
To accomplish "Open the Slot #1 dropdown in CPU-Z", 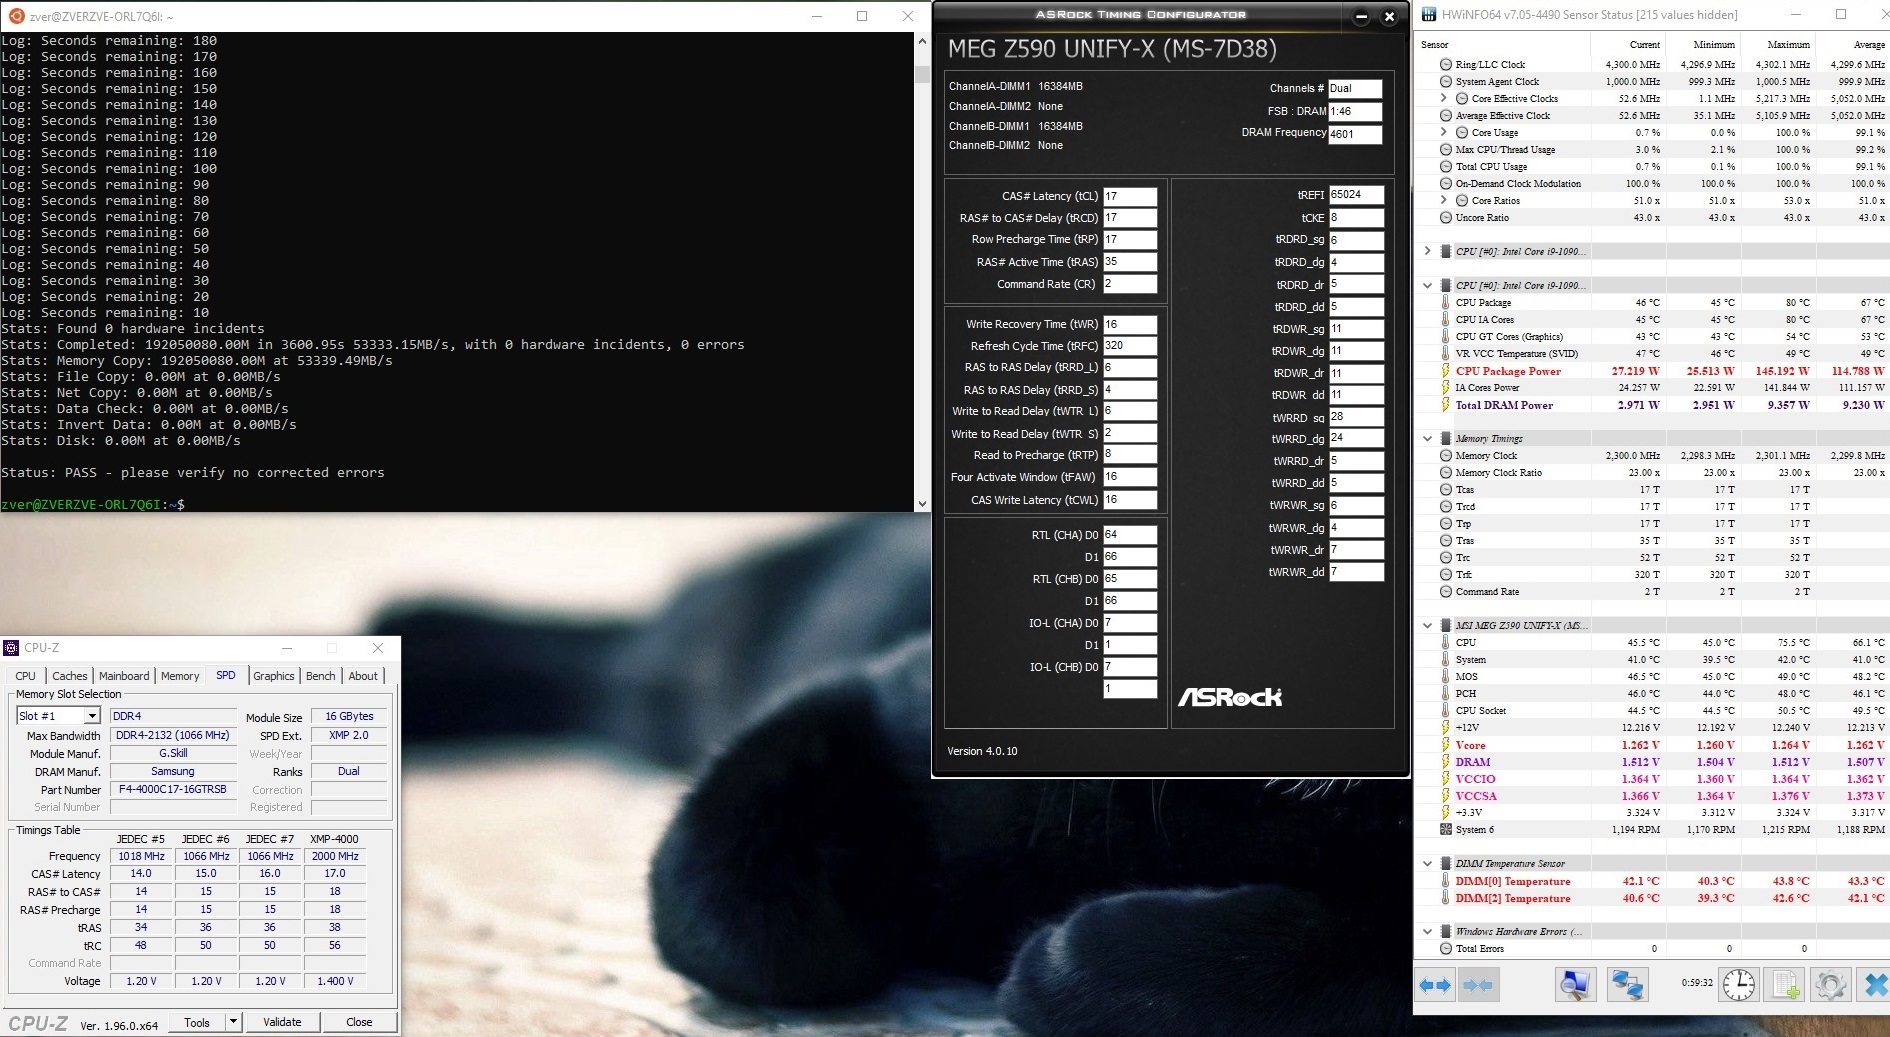I will tap(91, 716).
